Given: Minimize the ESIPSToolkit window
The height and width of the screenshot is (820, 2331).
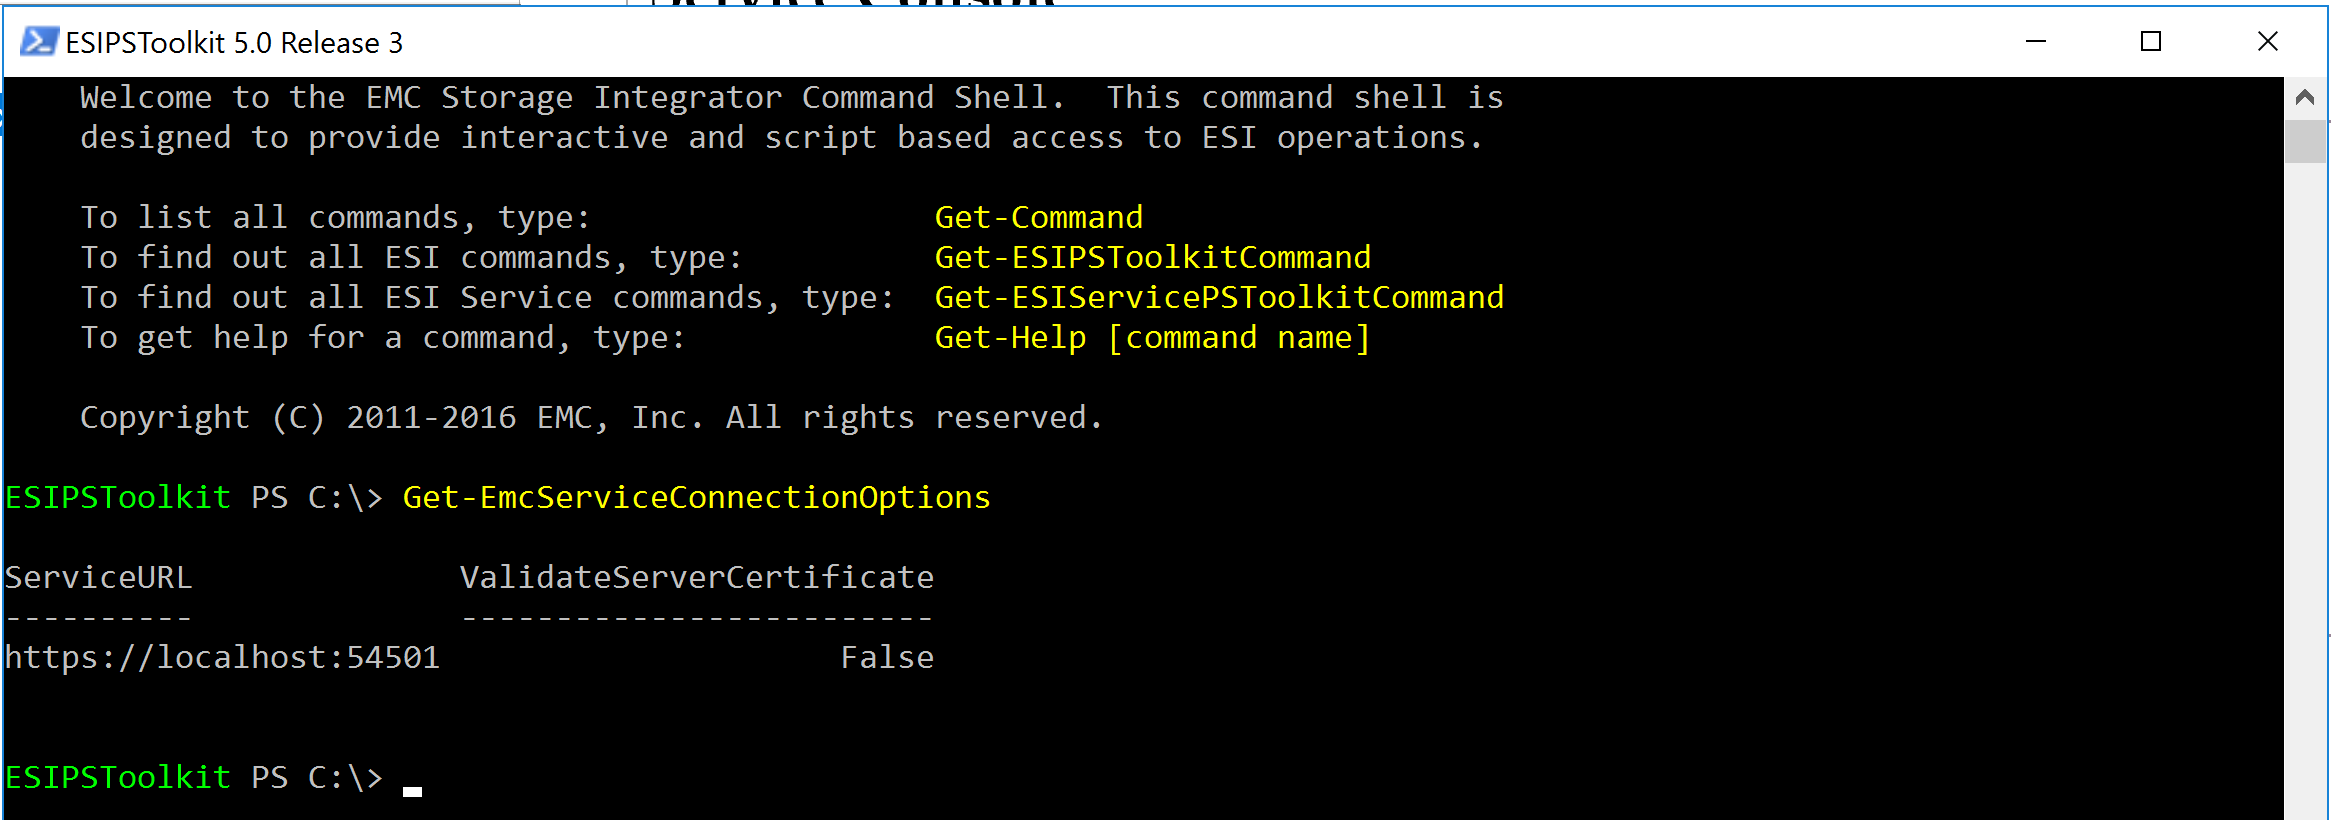Looking at the screenshot, I should click(x=2036, y=42).
